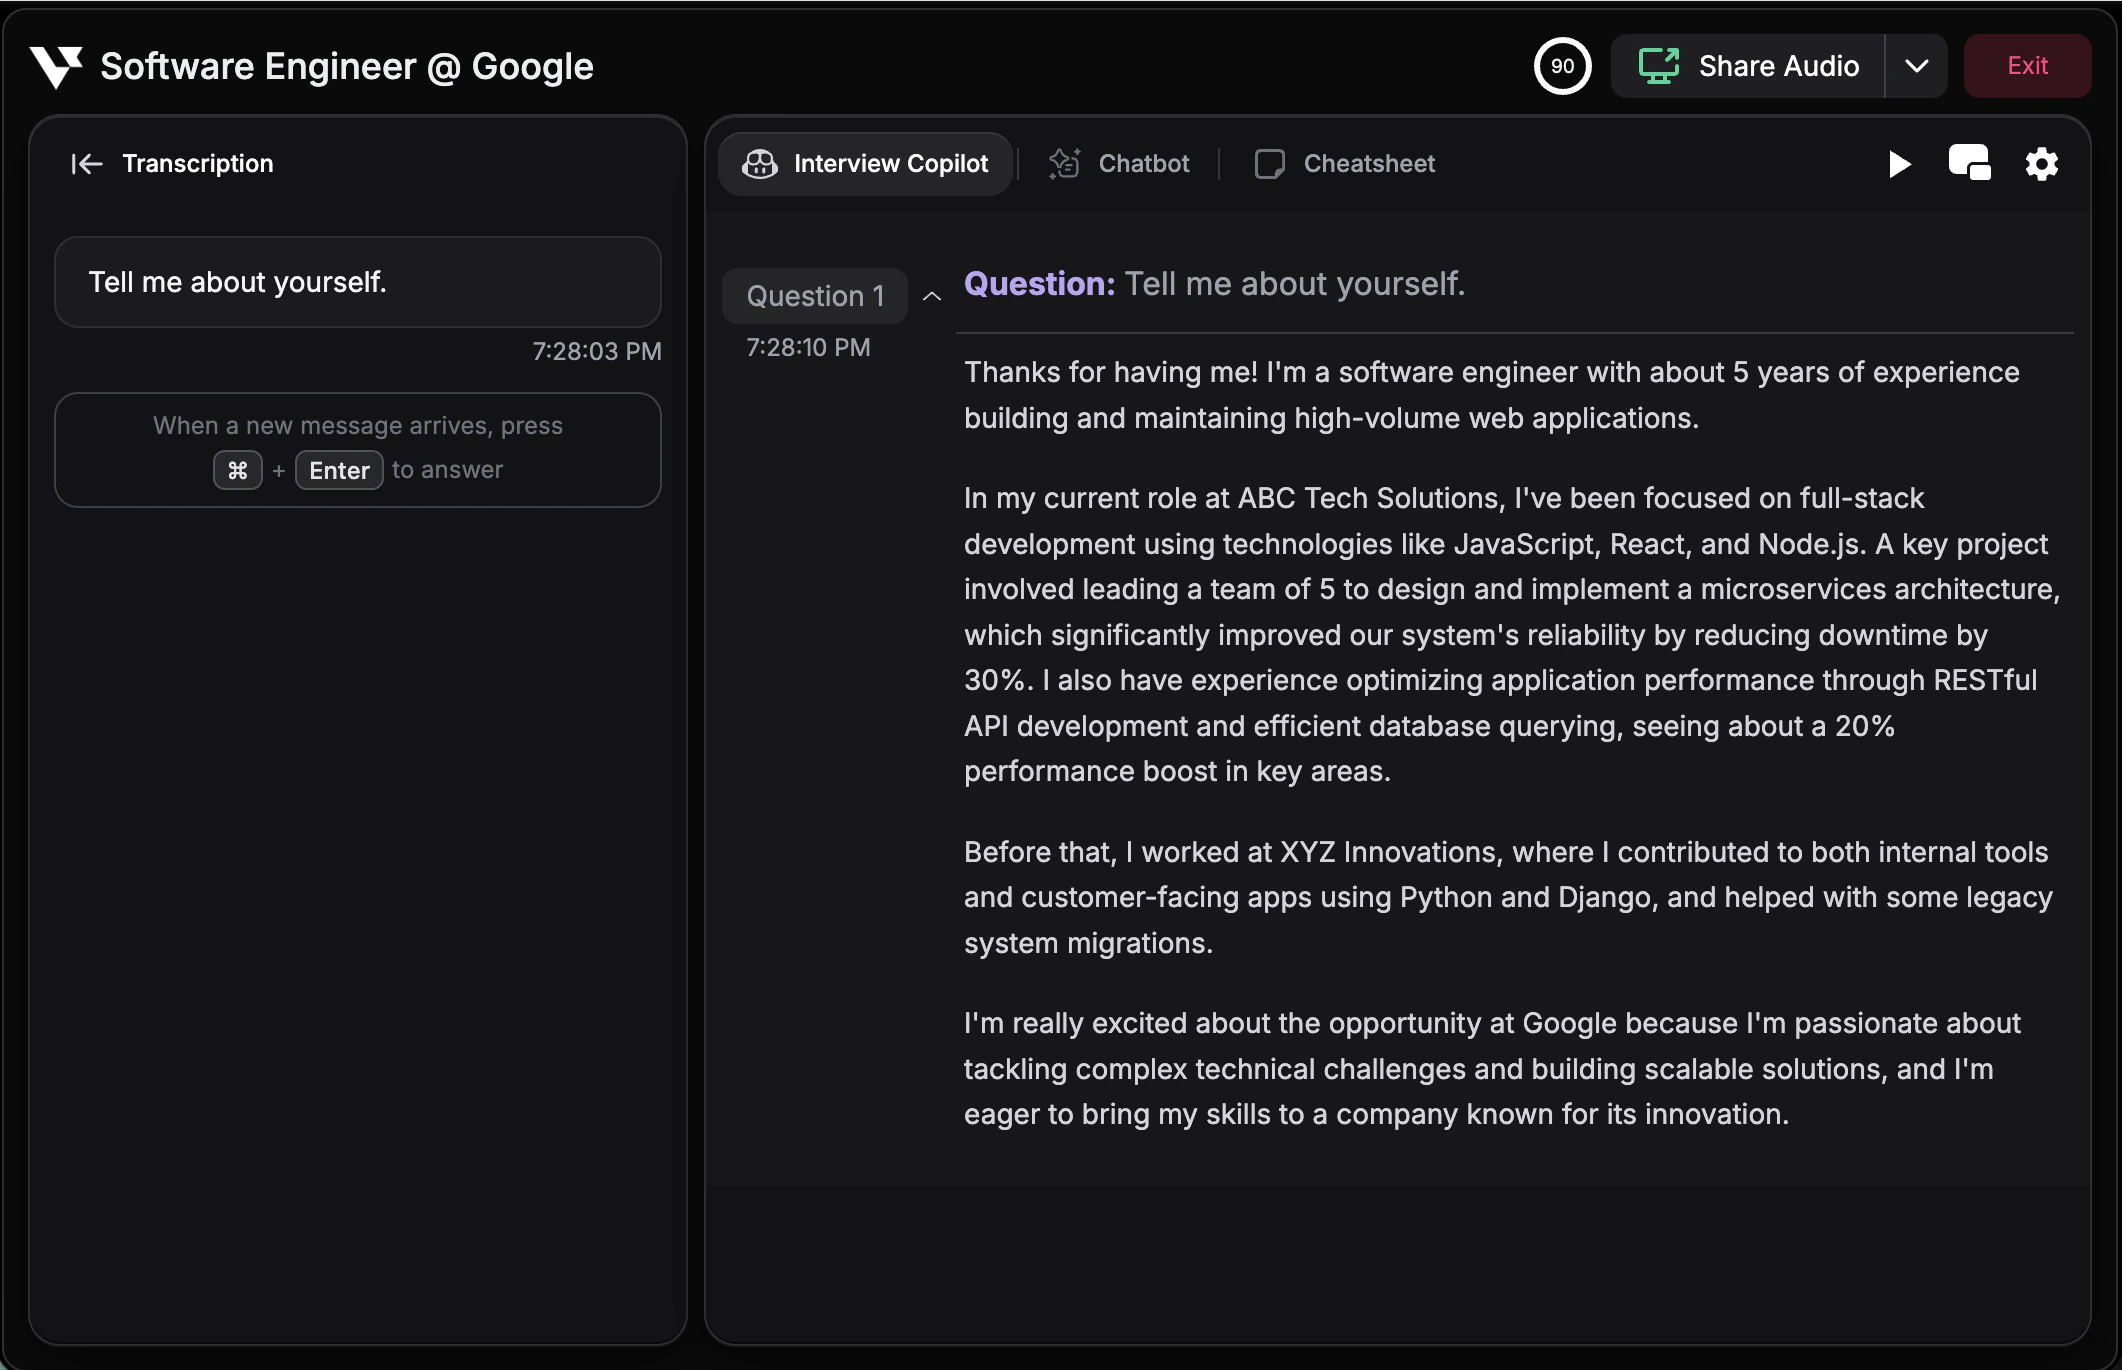Click the 'Question: Tell me about yourself.' heading

click(x=1214, y=284)
